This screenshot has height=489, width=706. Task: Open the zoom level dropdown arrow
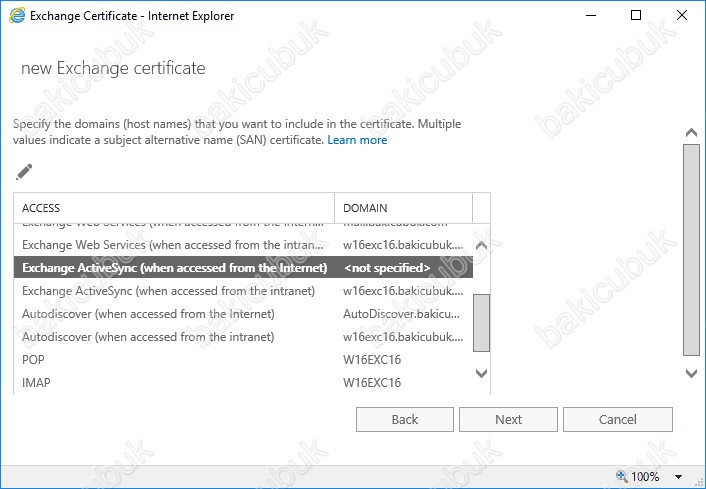pyautogui.click(x=678, y=476)
